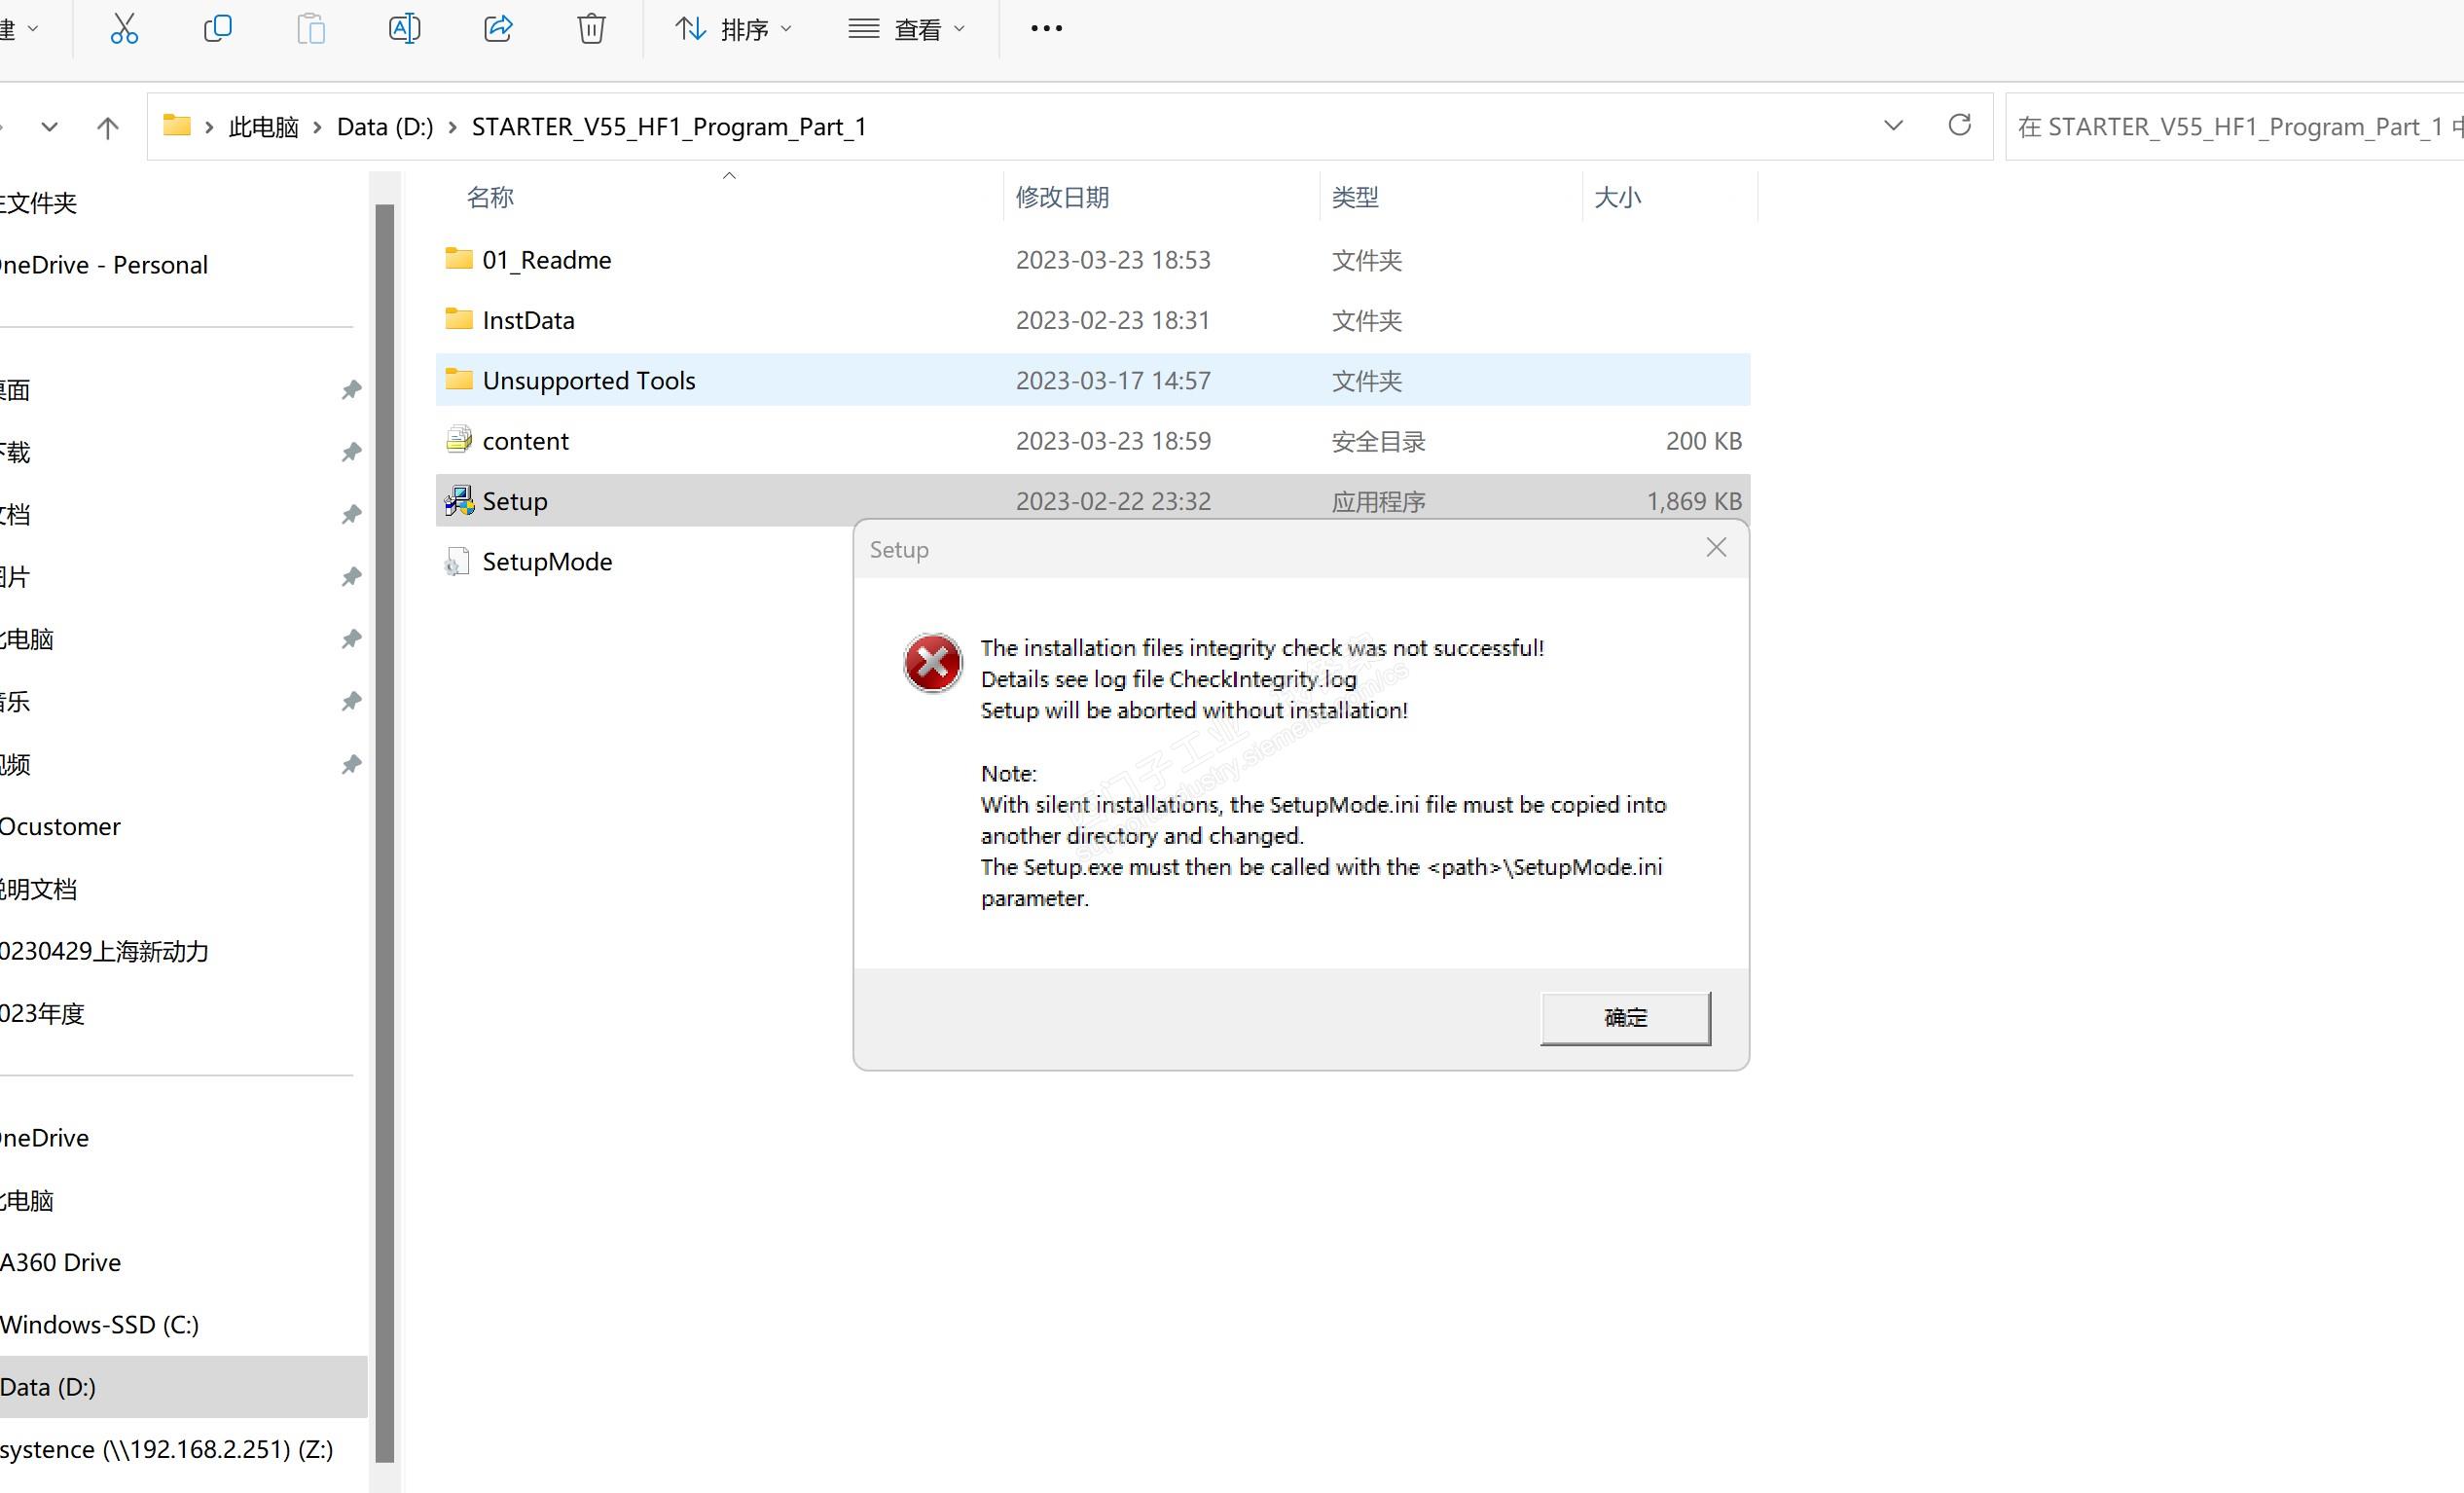This screenshot has height=1493, width=2464.
Task: Click the Delete trash can icon
Action: pyautogui.click(x=591, y=29)
